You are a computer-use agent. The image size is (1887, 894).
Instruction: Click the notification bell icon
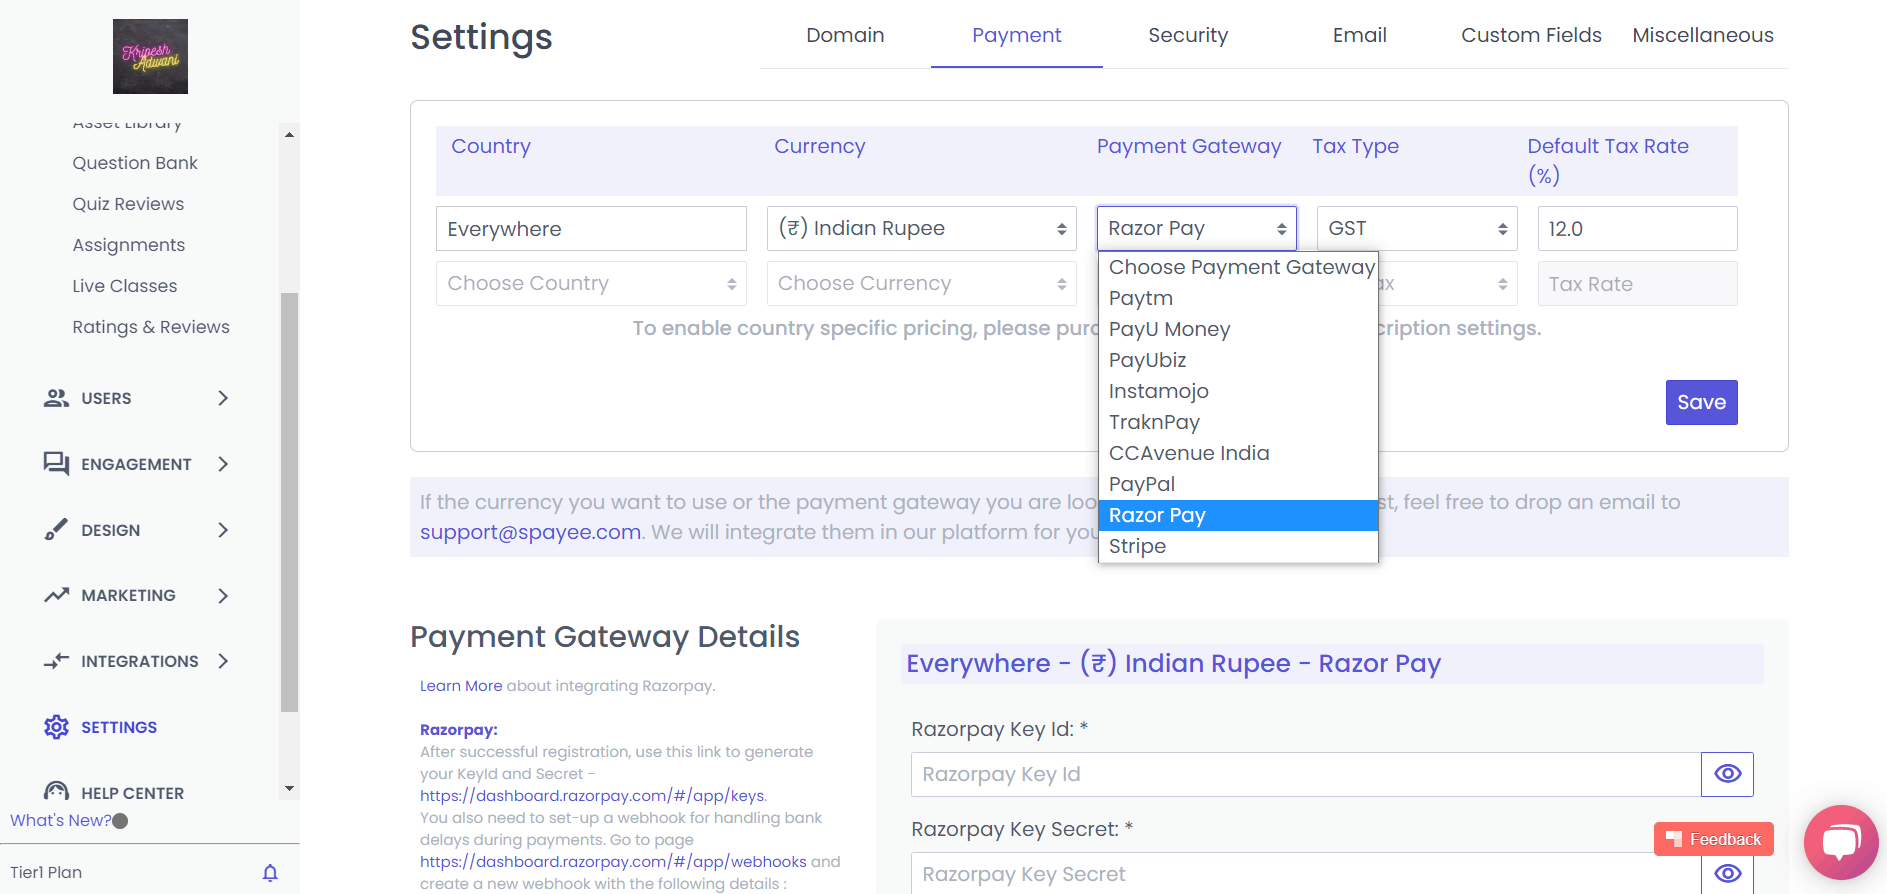click(x=270, y=873)
